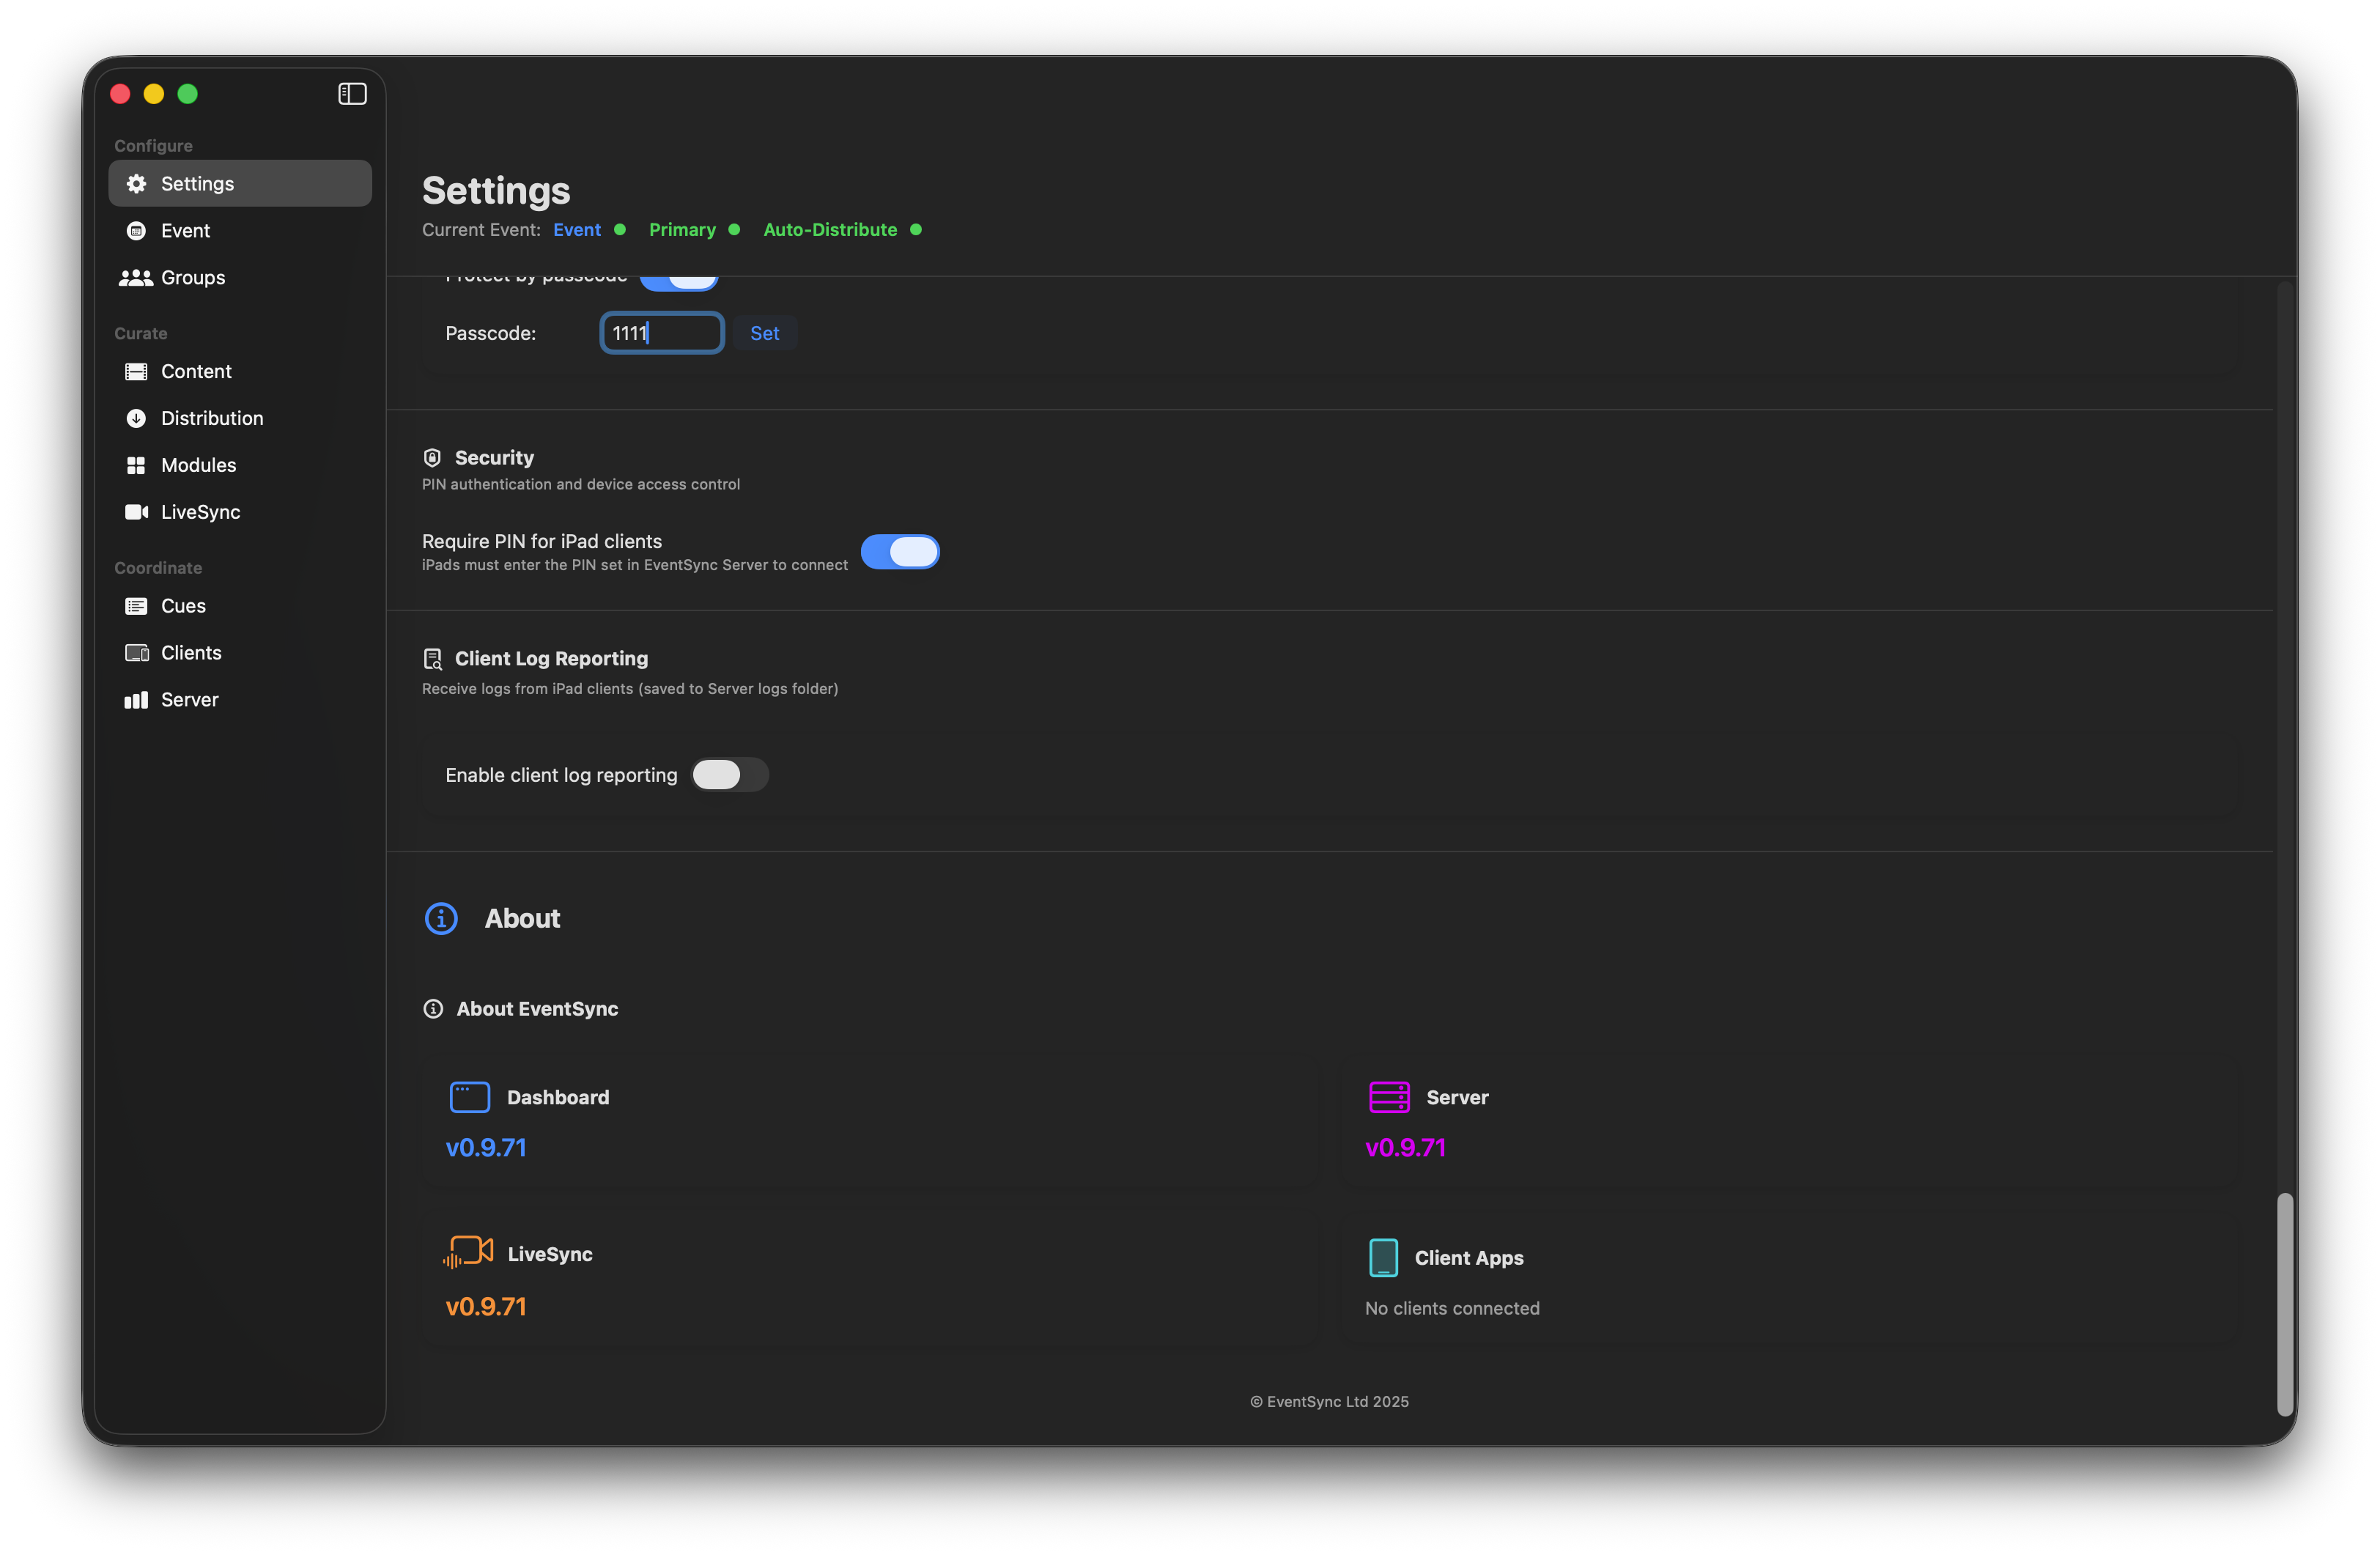Open the Distribution page
2380x1555 pixels.
240,419
